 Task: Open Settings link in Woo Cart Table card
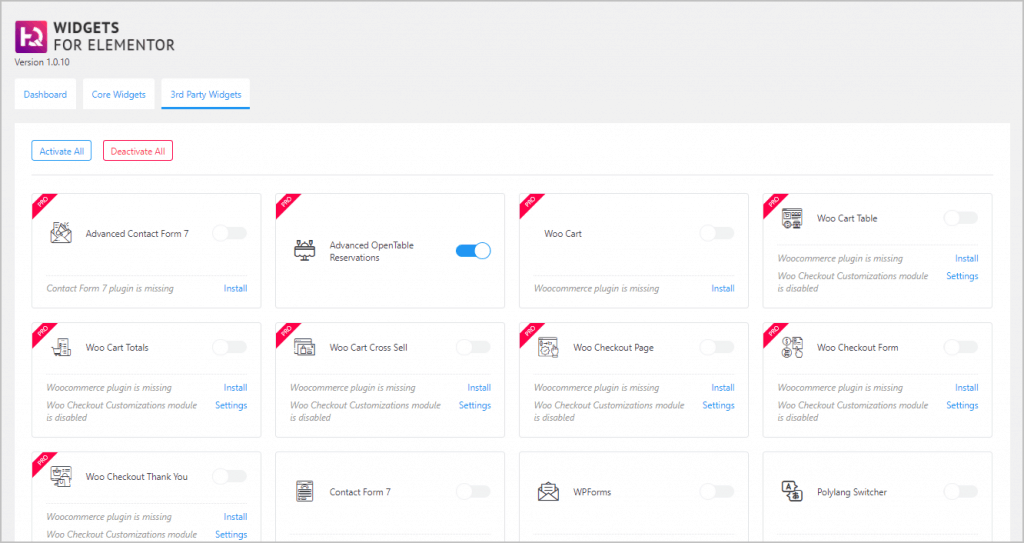(962, 276)
